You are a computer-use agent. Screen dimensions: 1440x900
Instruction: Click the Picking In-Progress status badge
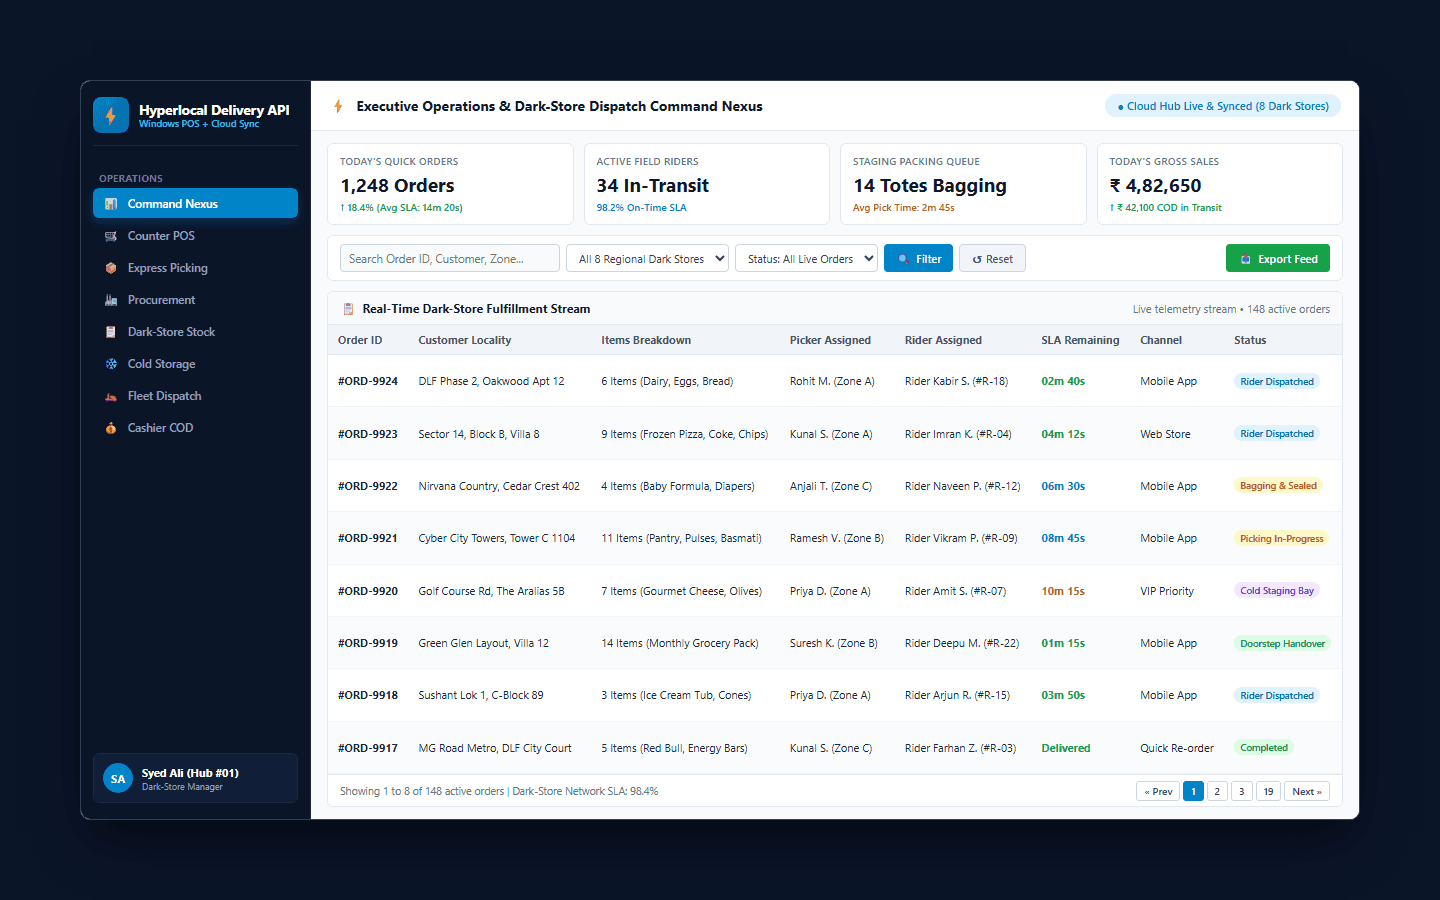coord(1282,538)
